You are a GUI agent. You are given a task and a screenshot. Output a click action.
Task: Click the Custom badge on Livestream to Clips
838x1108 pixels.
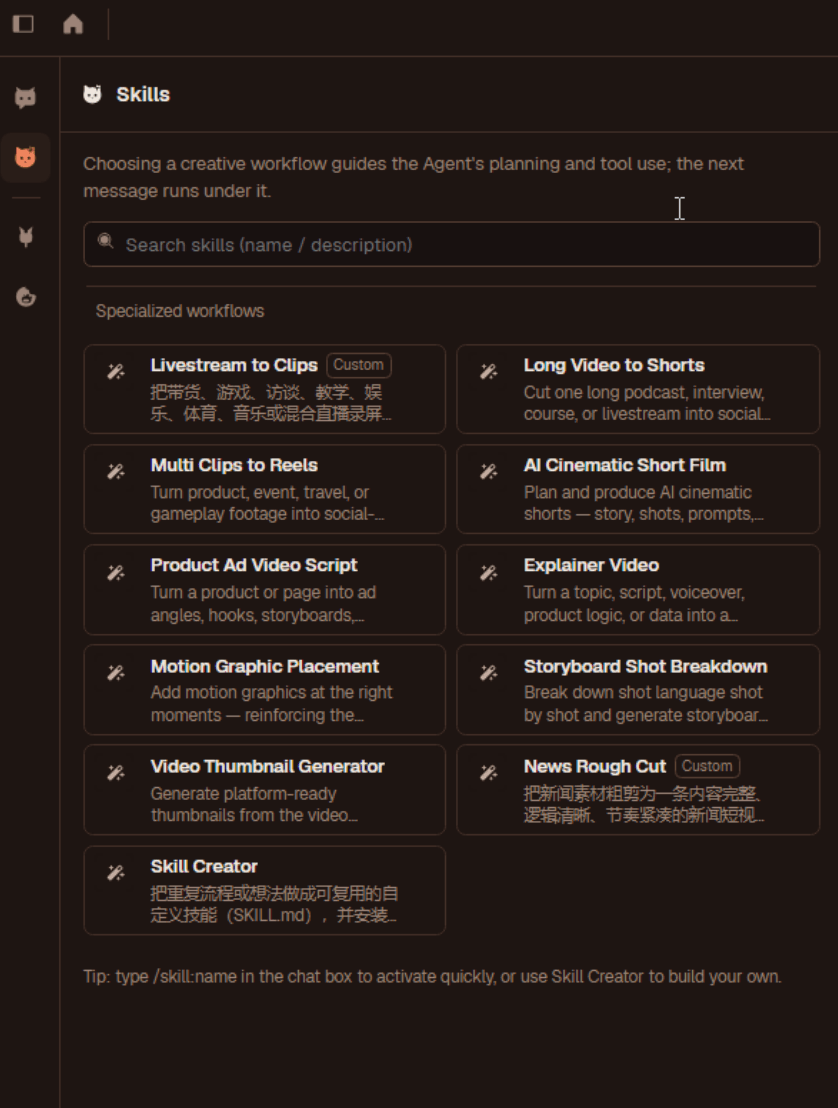(x=358, y=365)
